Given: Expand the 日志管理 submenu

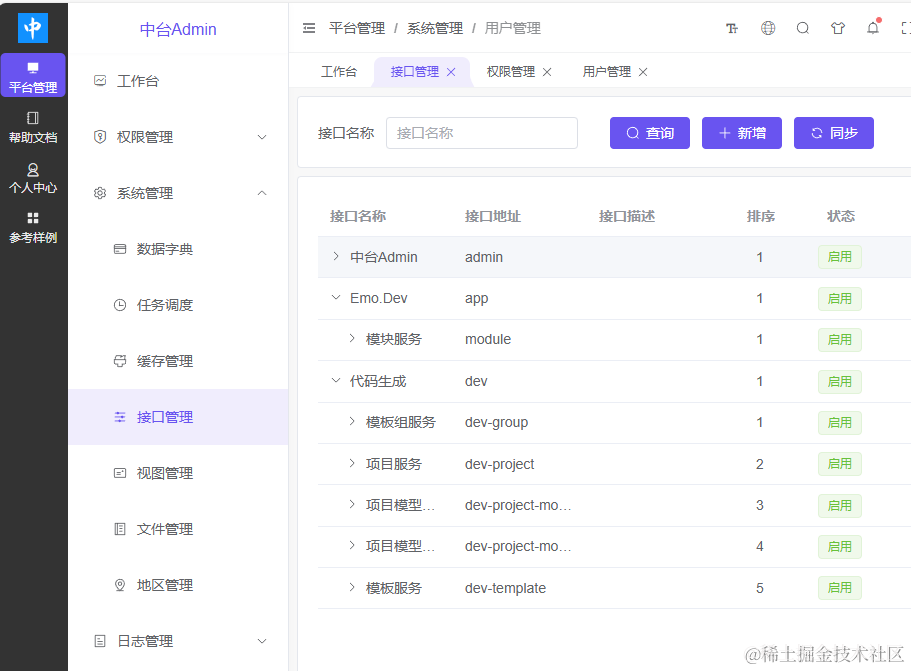Looking at the screenshot, I should tap(178, 641).
